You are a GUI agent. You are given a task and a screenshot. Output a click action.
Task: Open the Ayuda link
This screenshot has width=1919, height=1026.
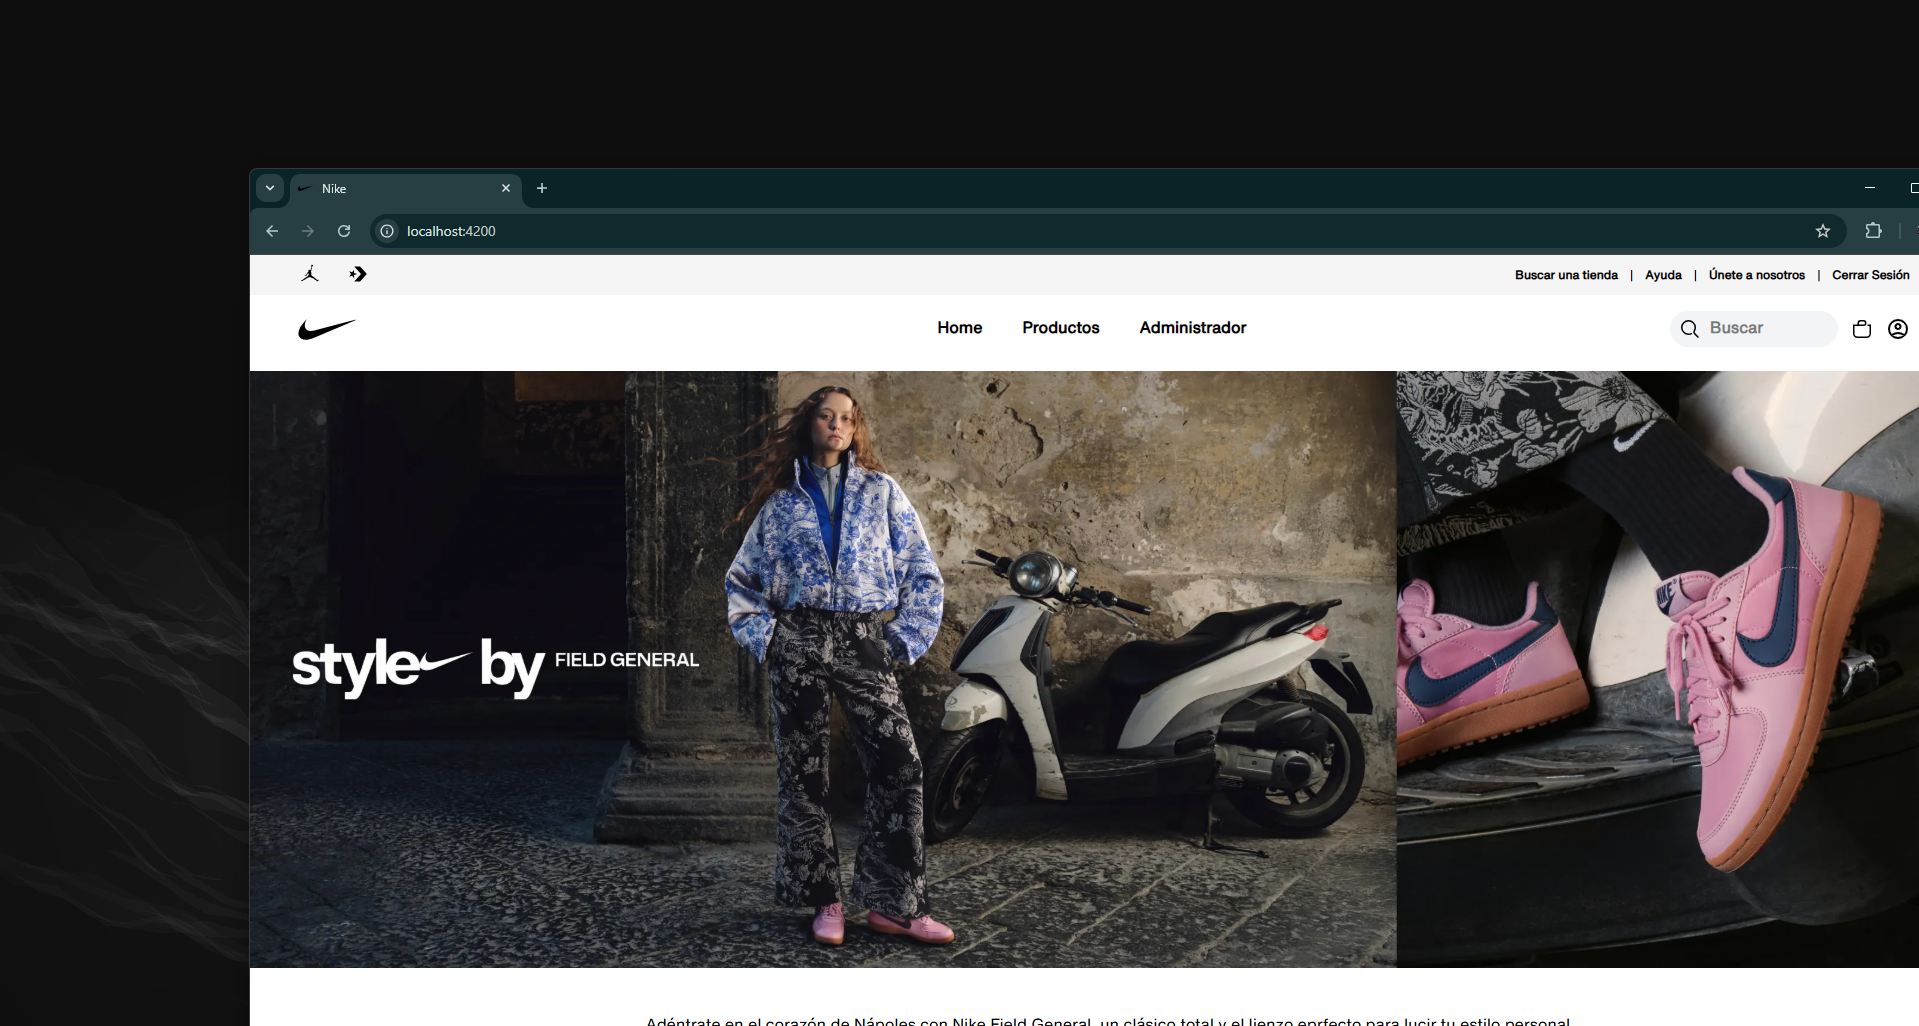1663,275
